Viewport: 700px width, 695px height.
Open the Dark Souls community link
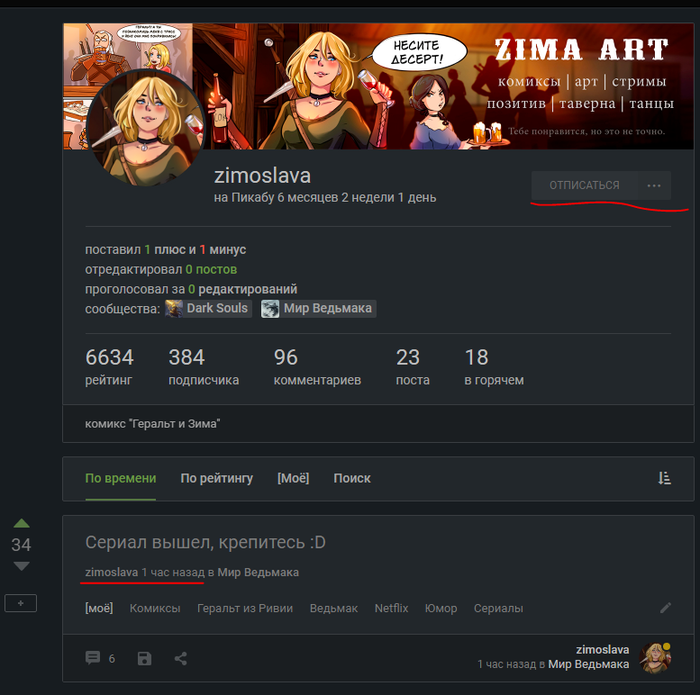(208, 308)
